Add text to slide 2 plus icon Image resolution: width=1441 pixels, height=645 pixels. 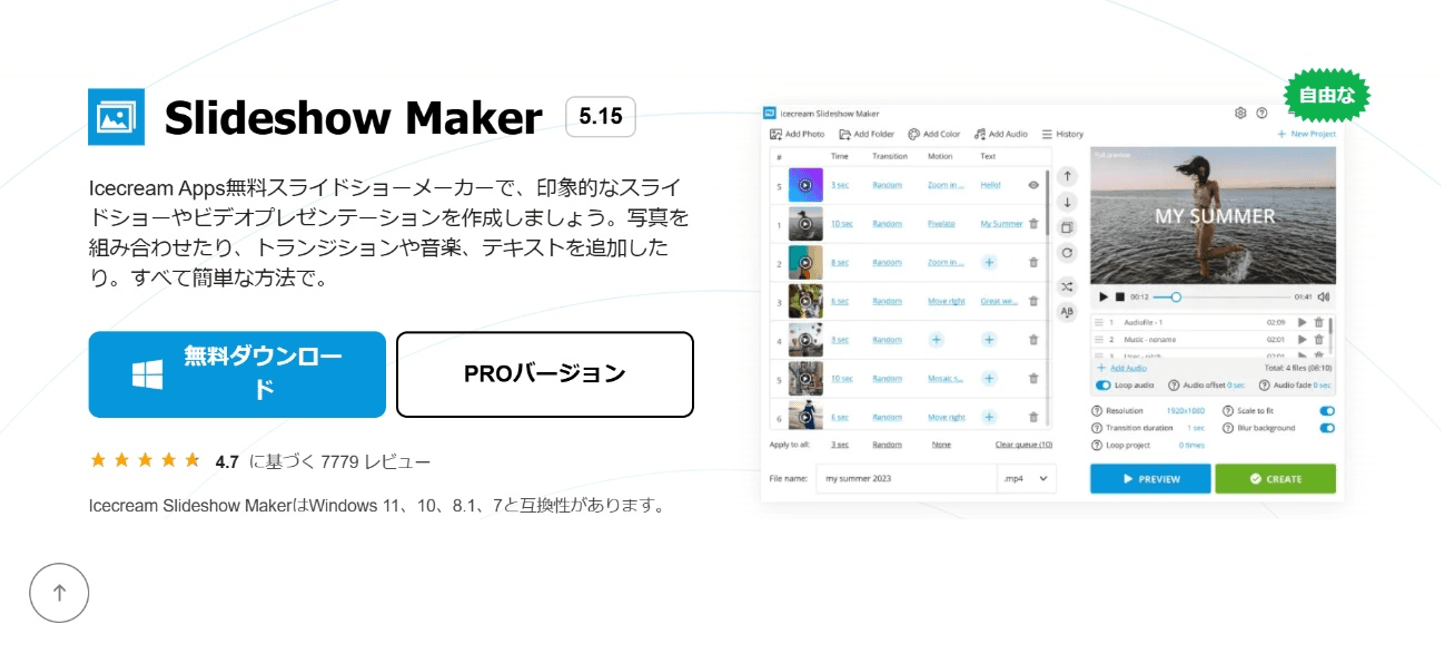click(x=989, y=263)
